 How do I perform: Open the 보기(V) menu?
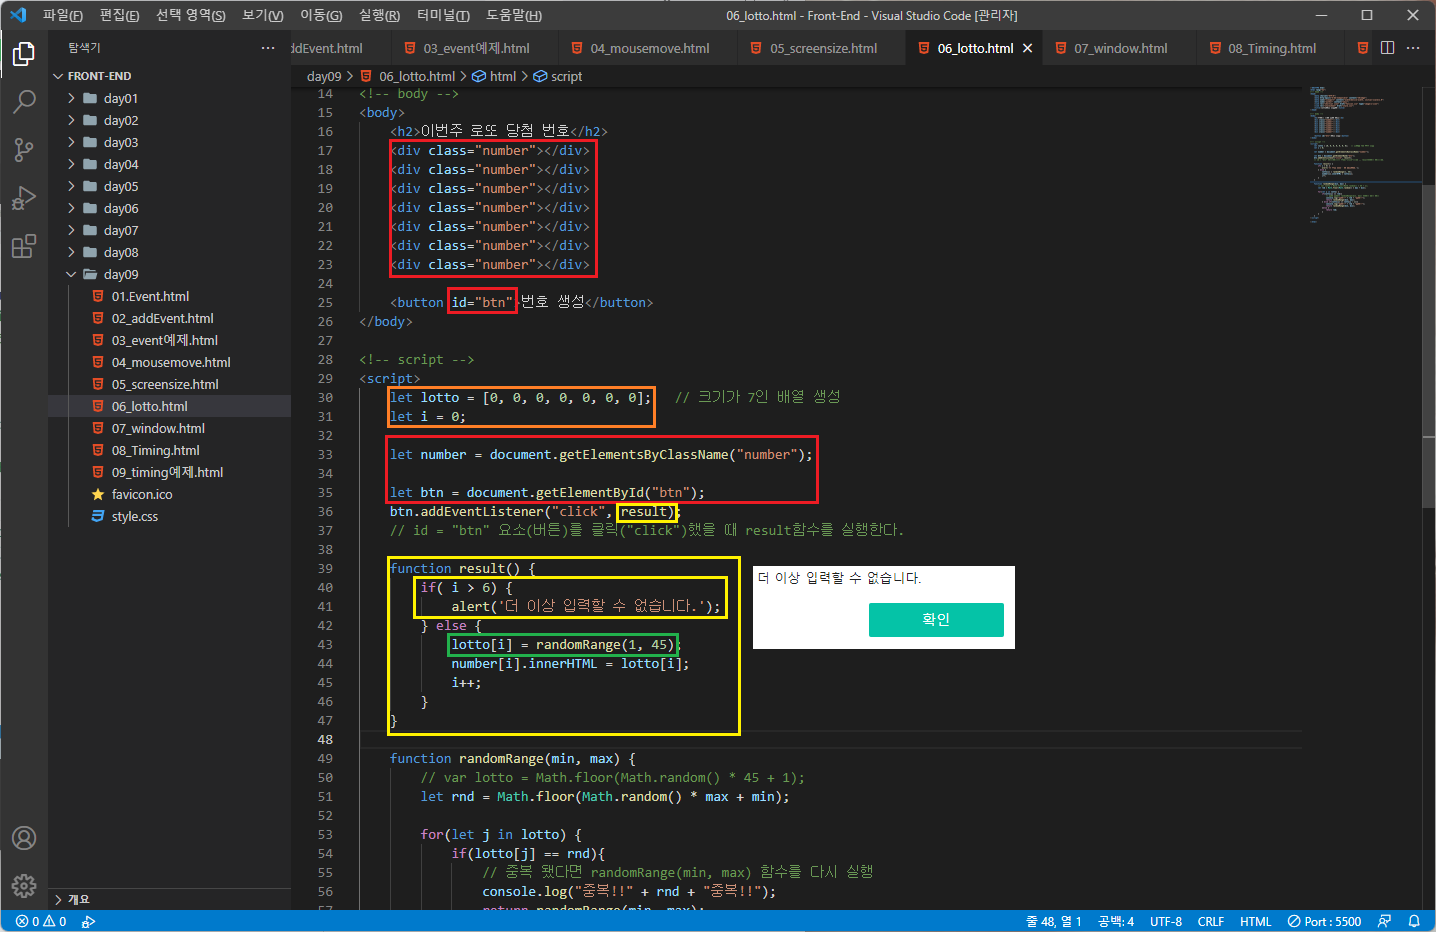263,15
